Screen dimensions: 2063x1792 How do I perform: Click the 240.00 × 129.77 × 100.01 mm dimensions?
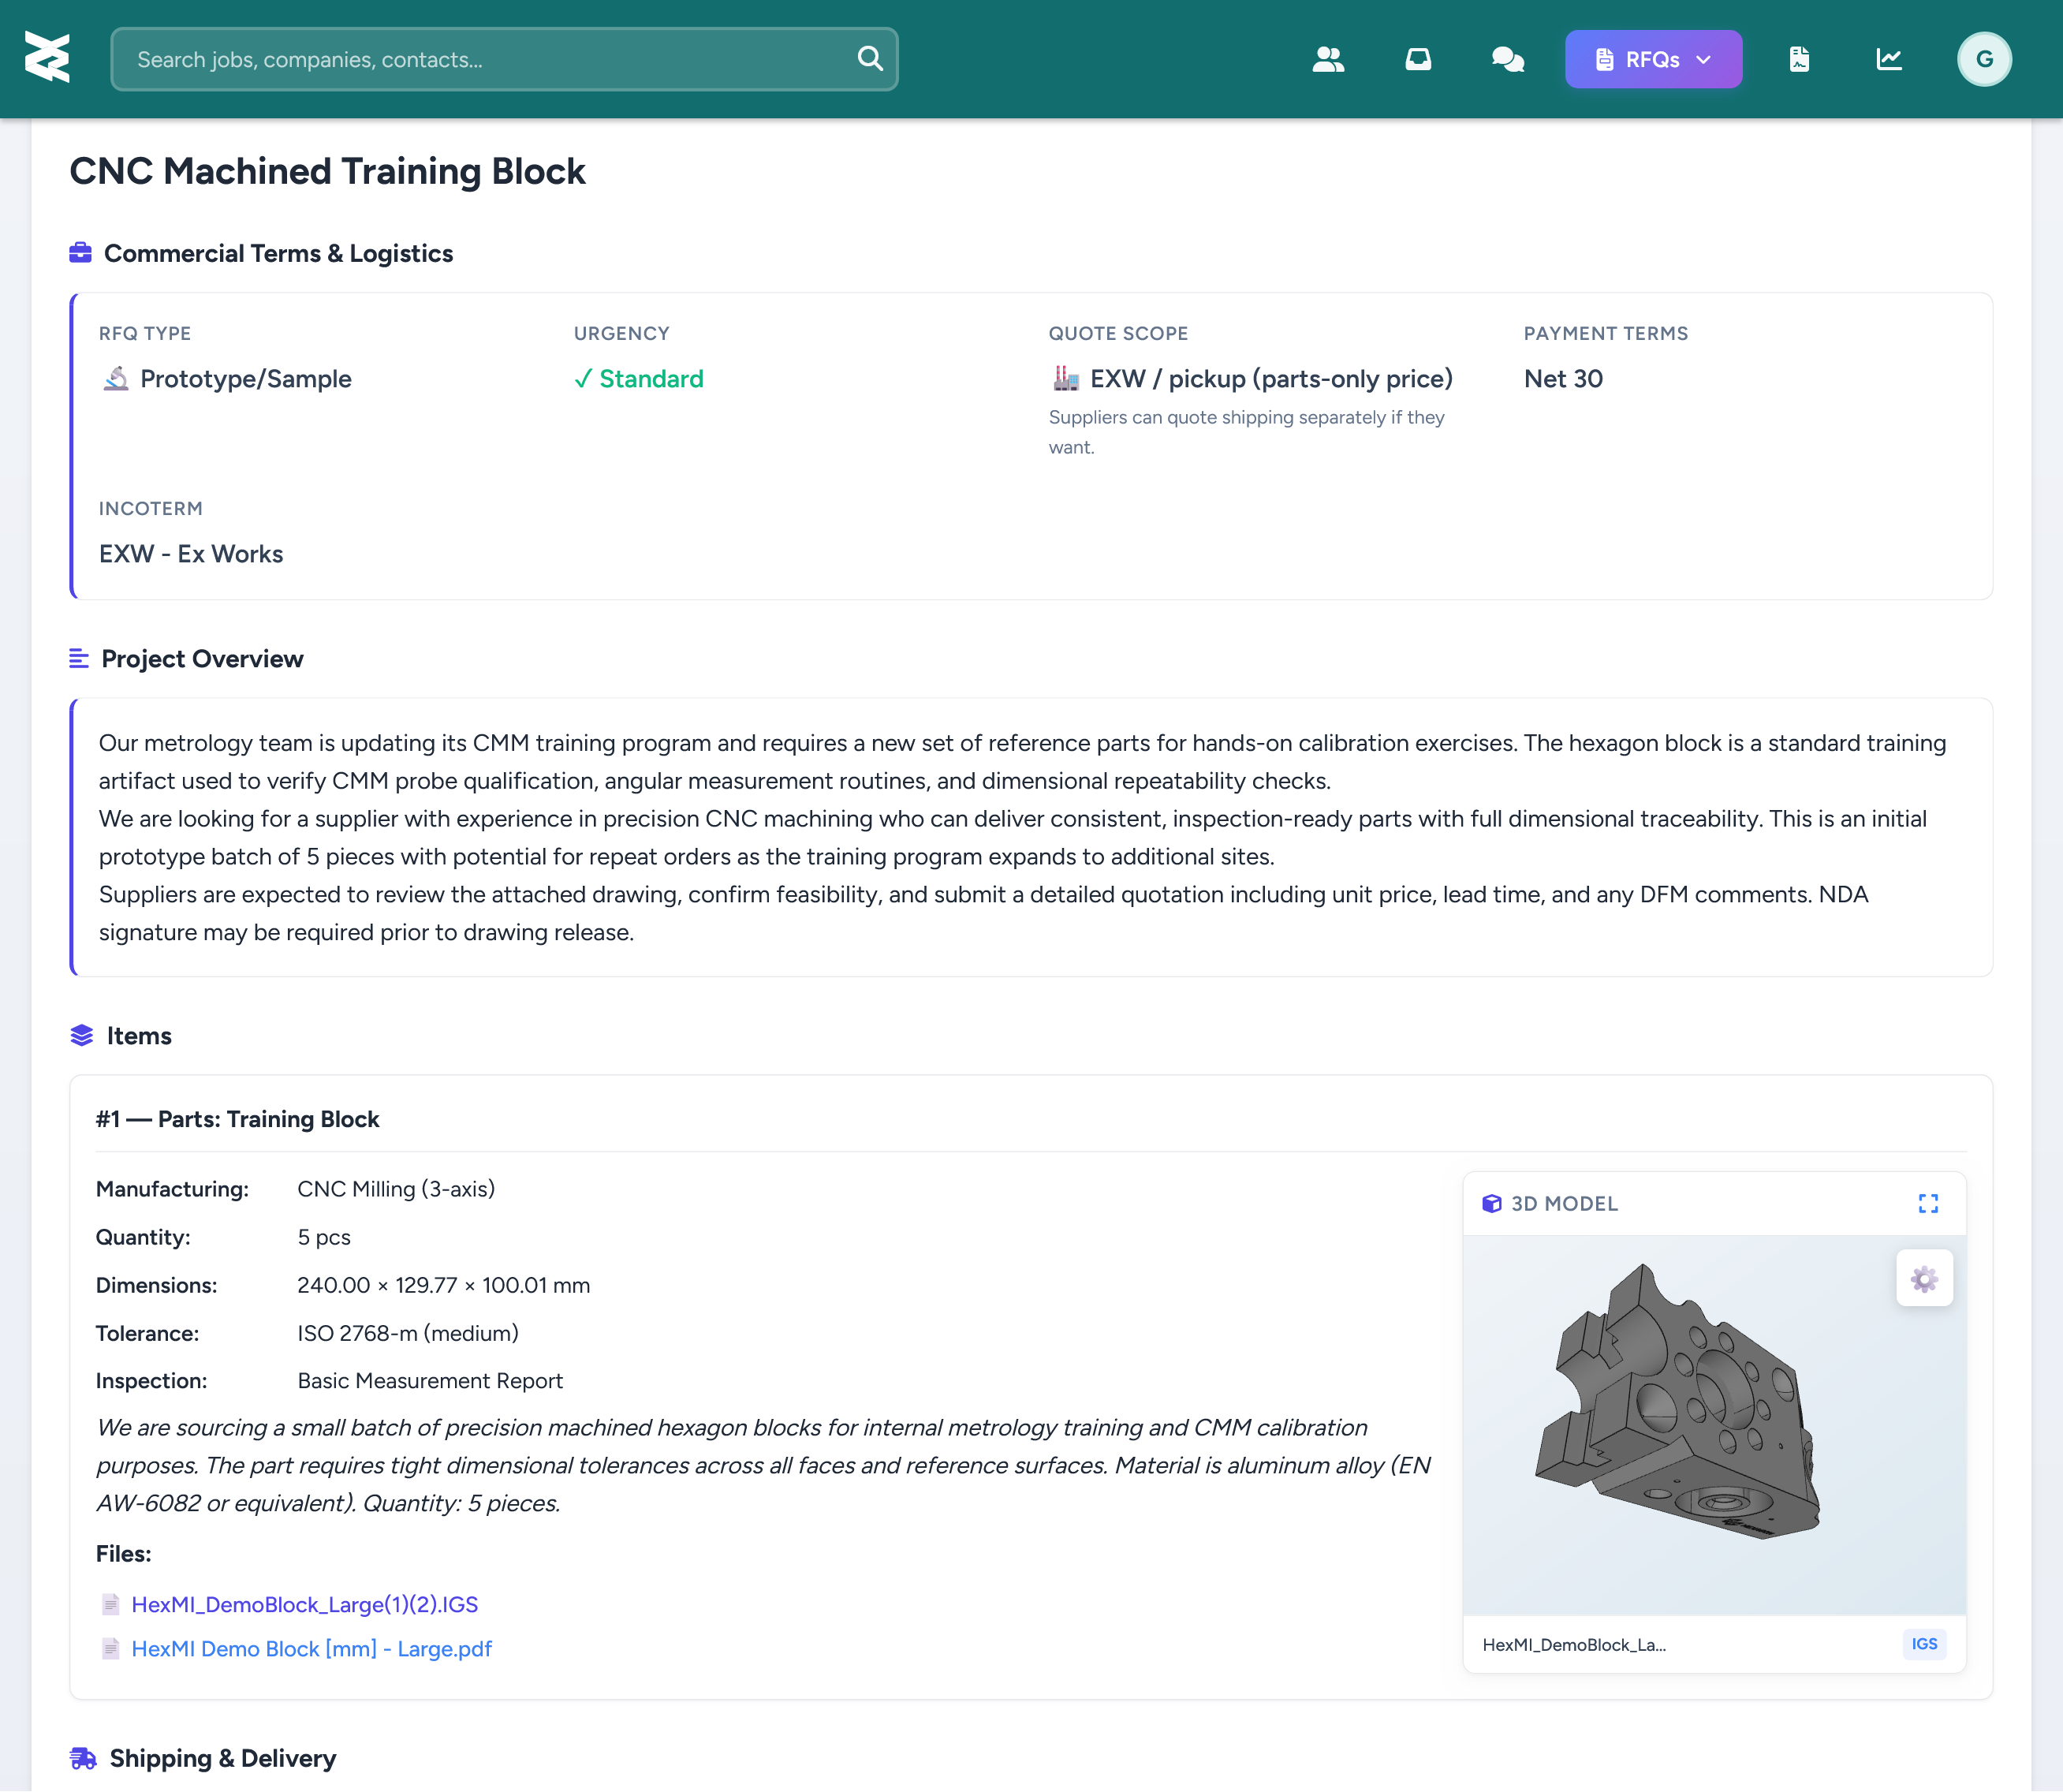[x=443, y=1285]
